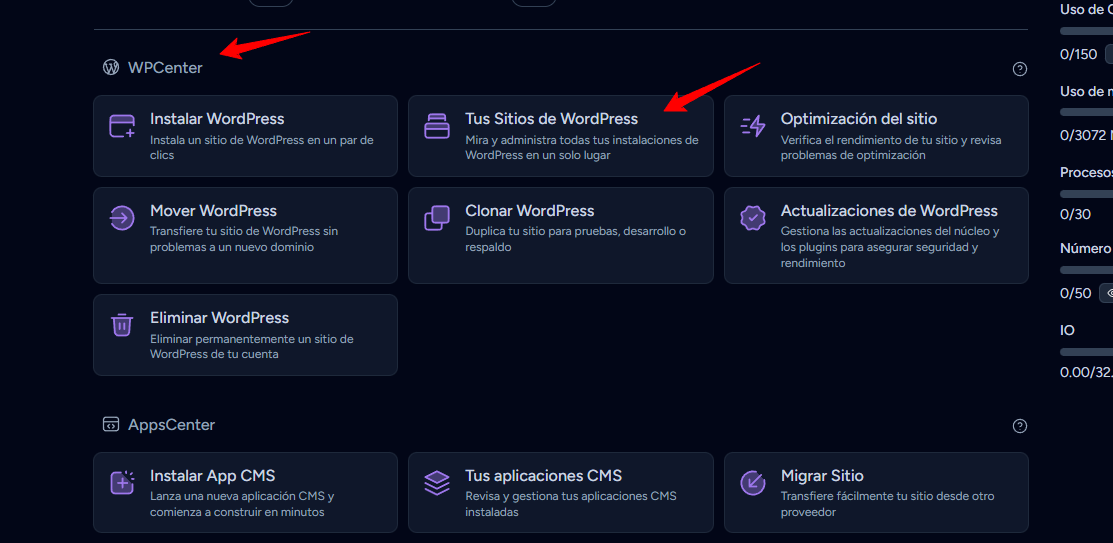Click the Eliminar WordPress trash icon
The image size is (1113, 543).
click(x=122, y=325)
